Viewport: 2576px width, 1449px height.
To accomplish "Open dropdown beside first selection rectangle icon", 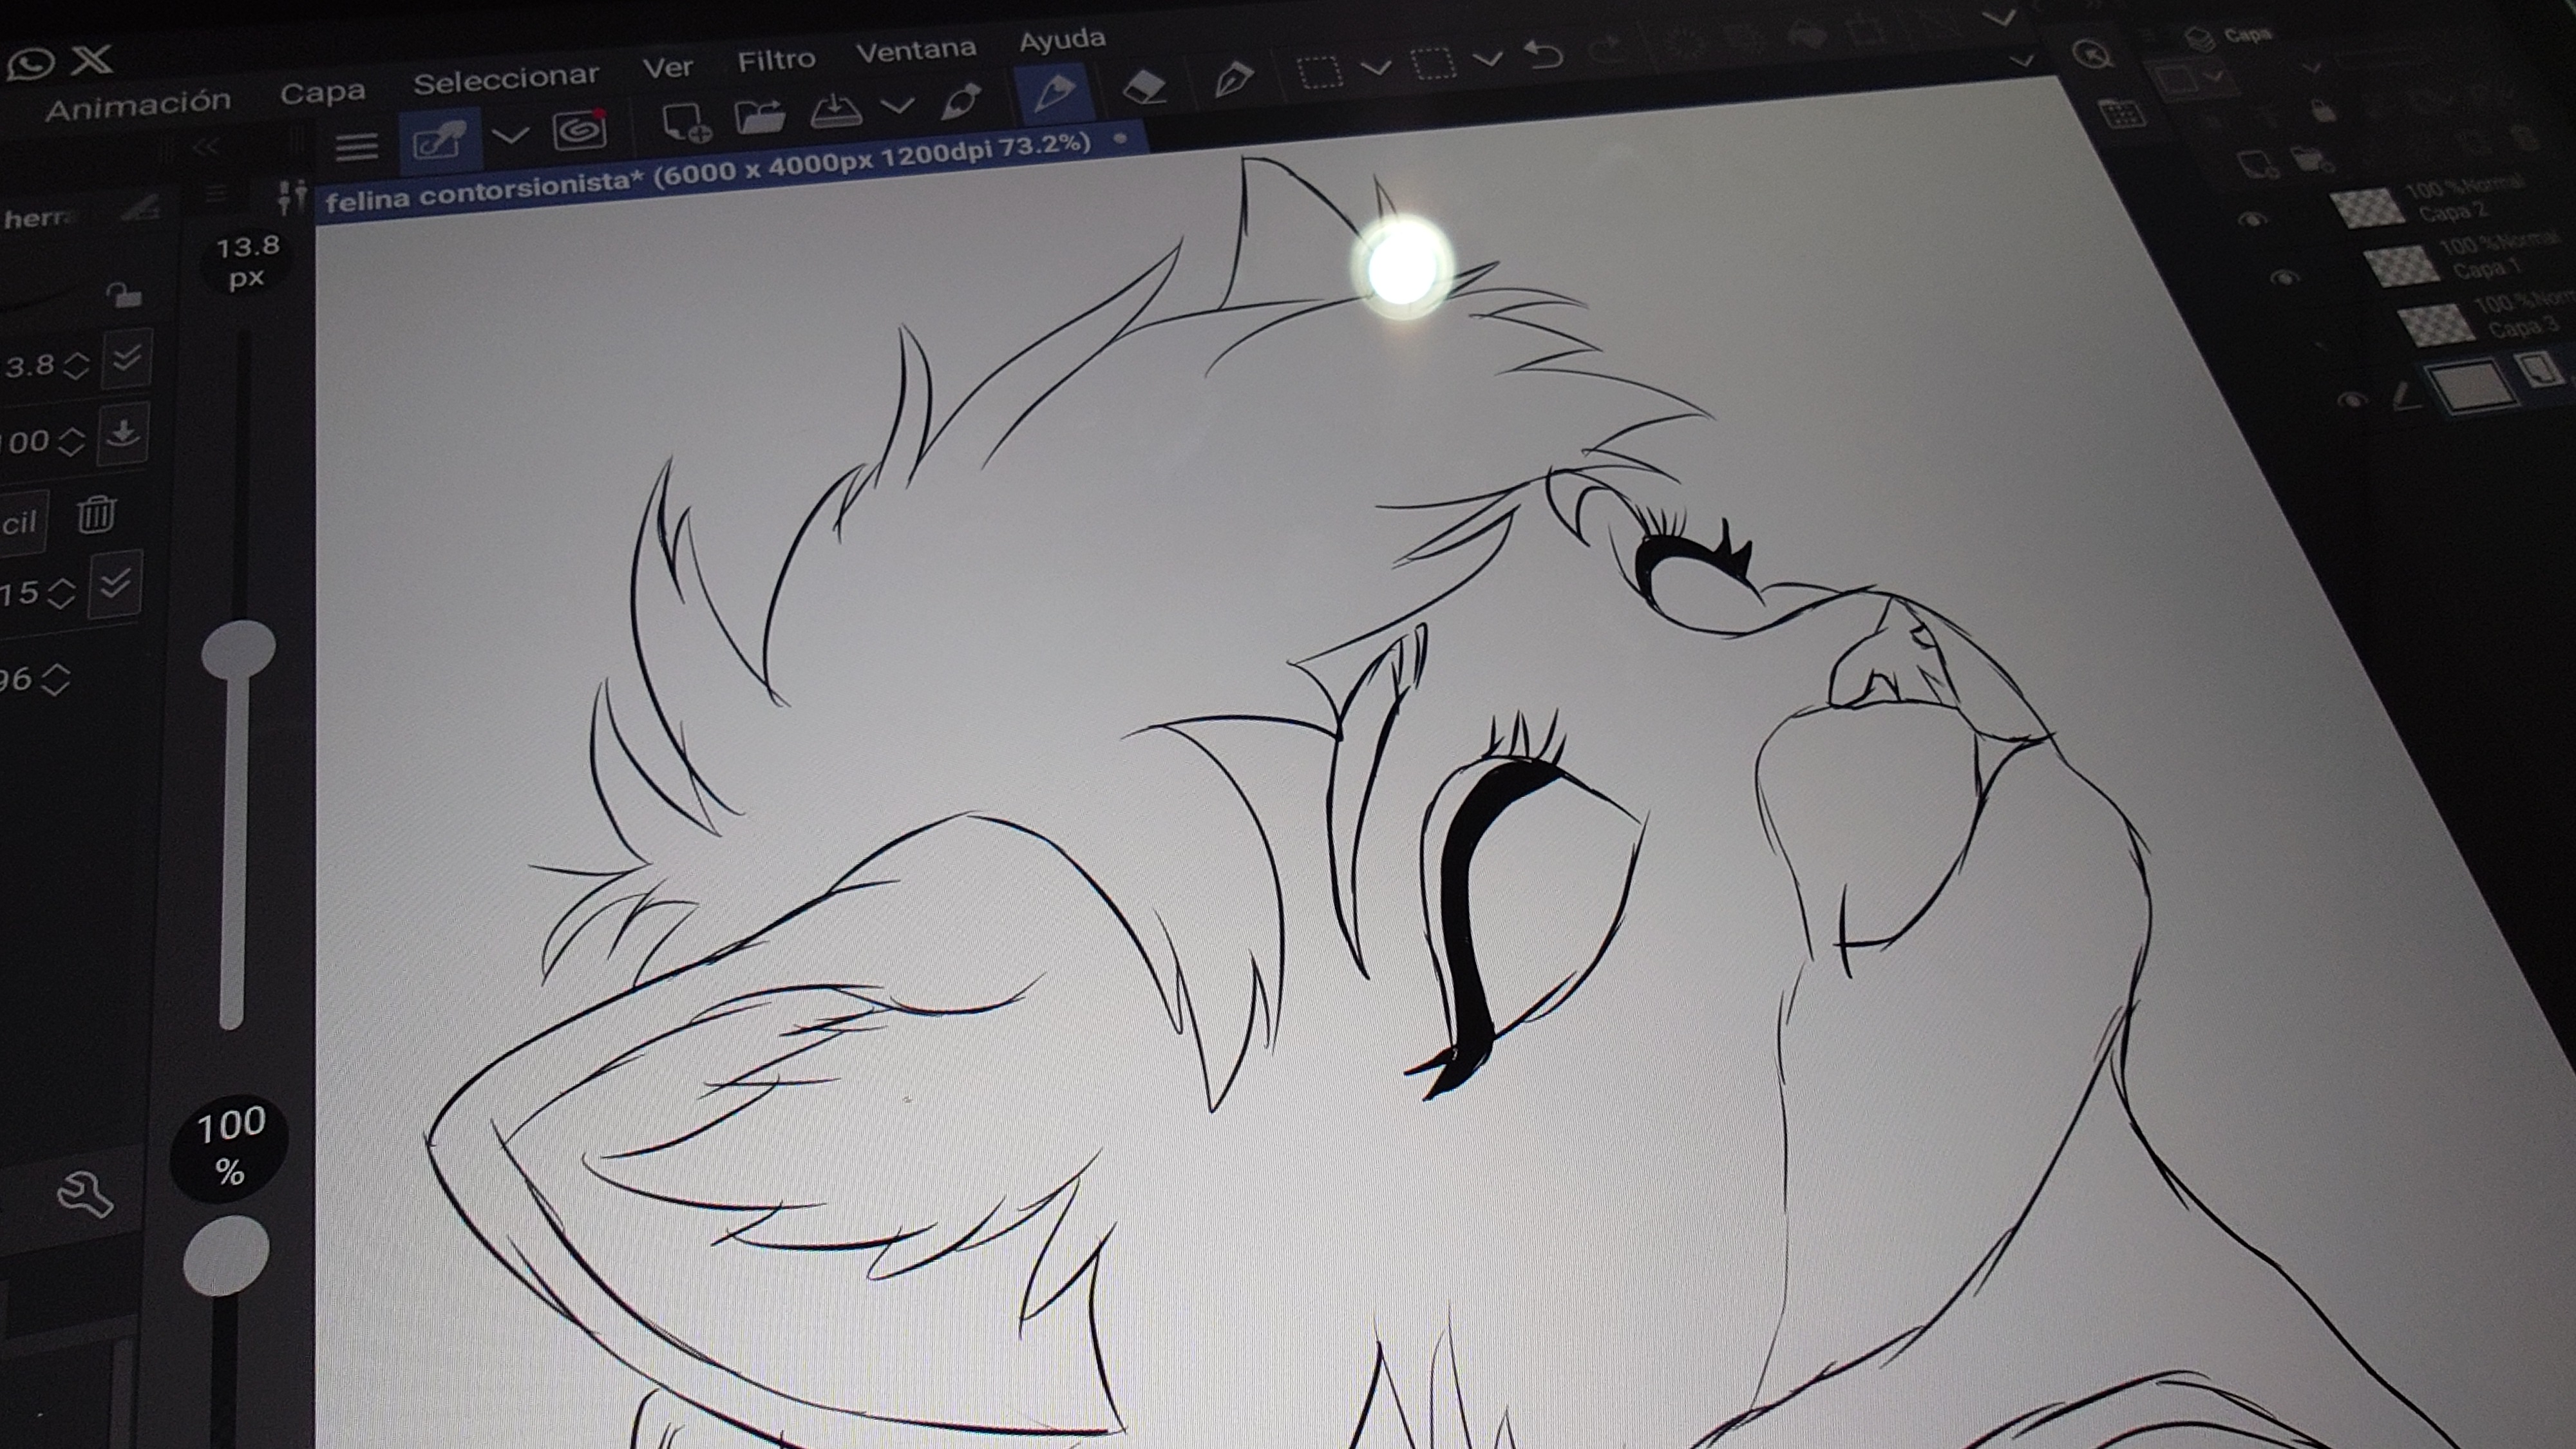I will (1376, 68).
